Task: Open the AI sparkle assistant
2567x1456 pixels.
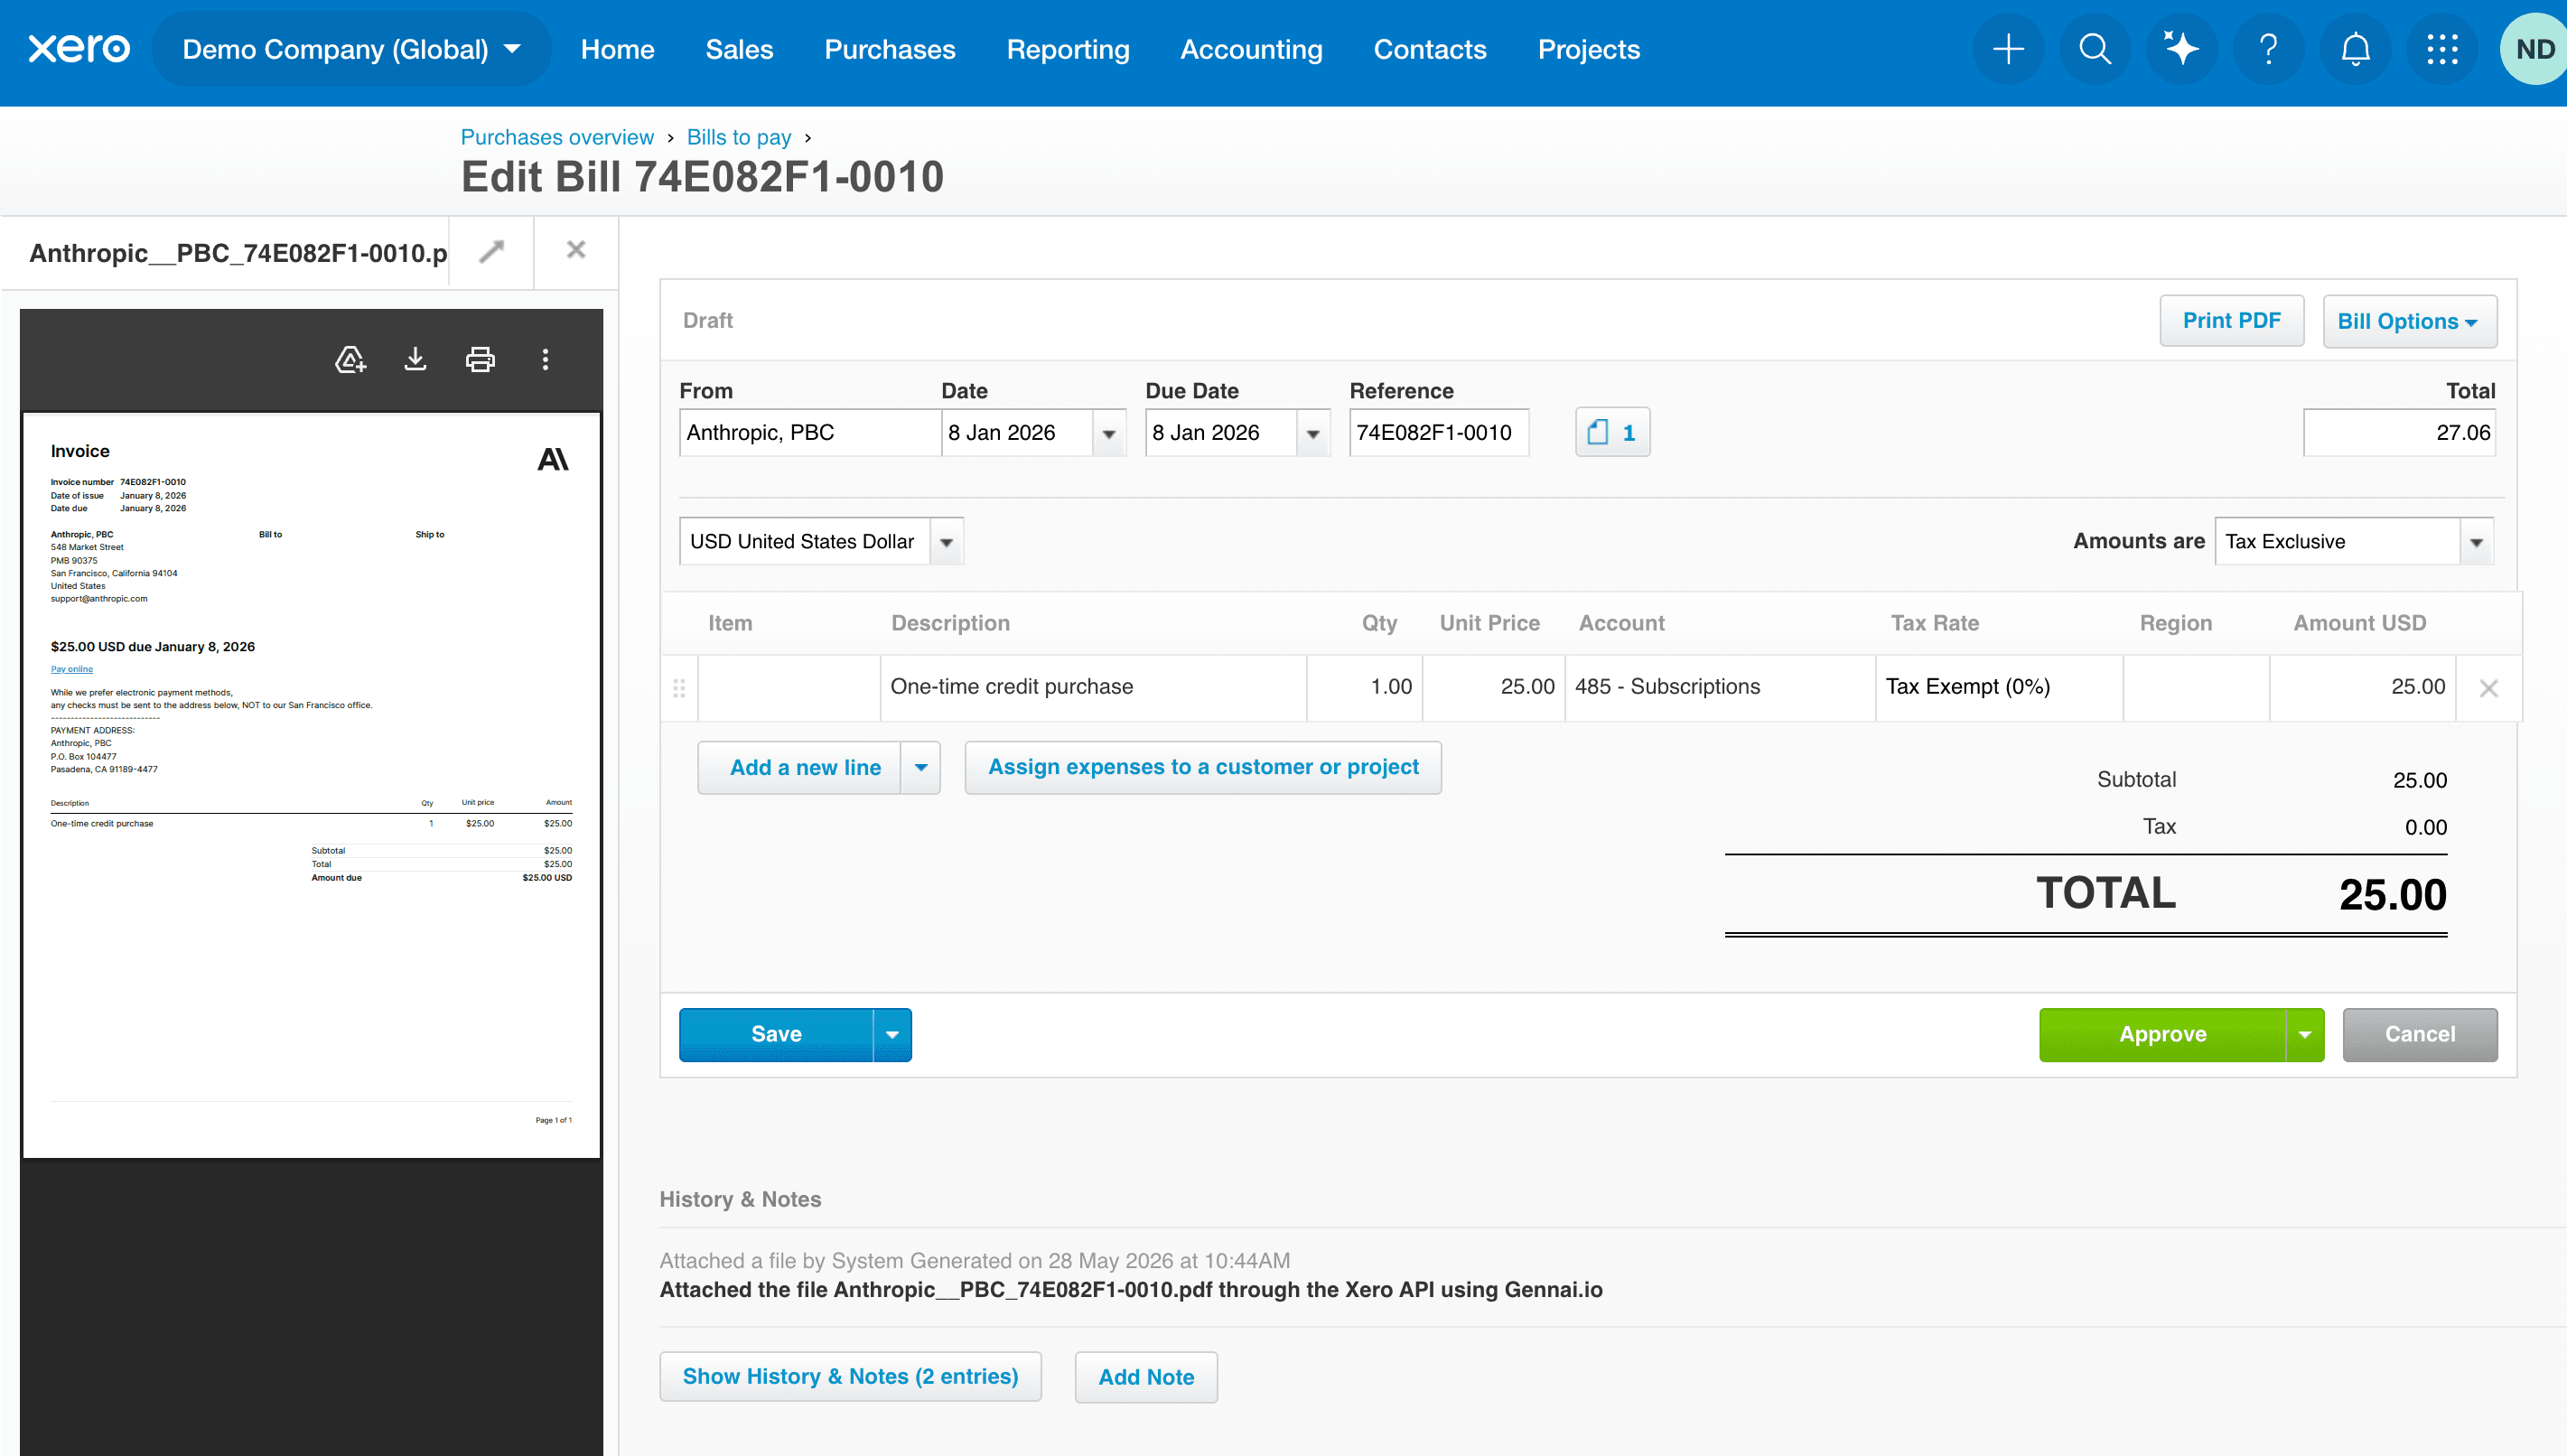Action: 2181,49
